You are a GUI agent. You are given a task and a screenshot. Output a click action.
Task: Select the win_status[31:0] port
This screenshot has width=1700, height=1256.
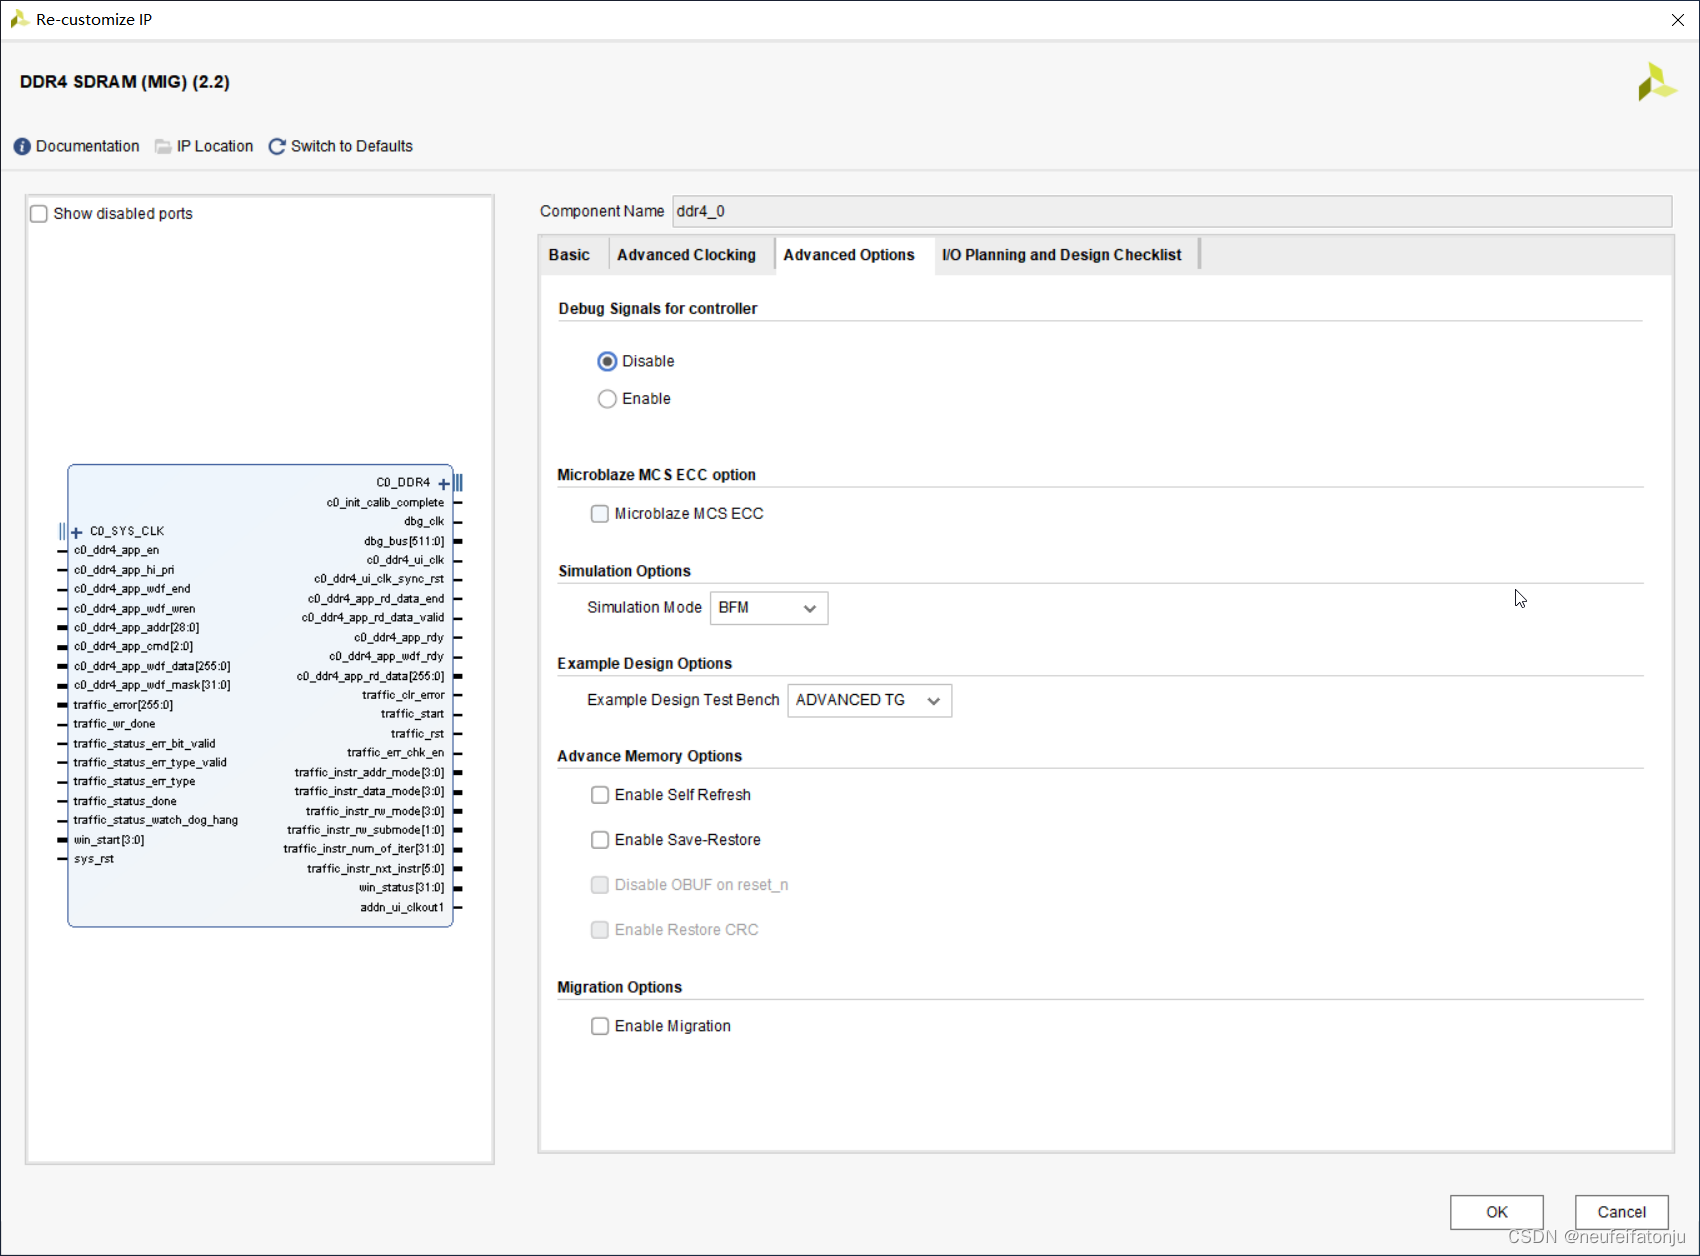(x=401, y=888)
